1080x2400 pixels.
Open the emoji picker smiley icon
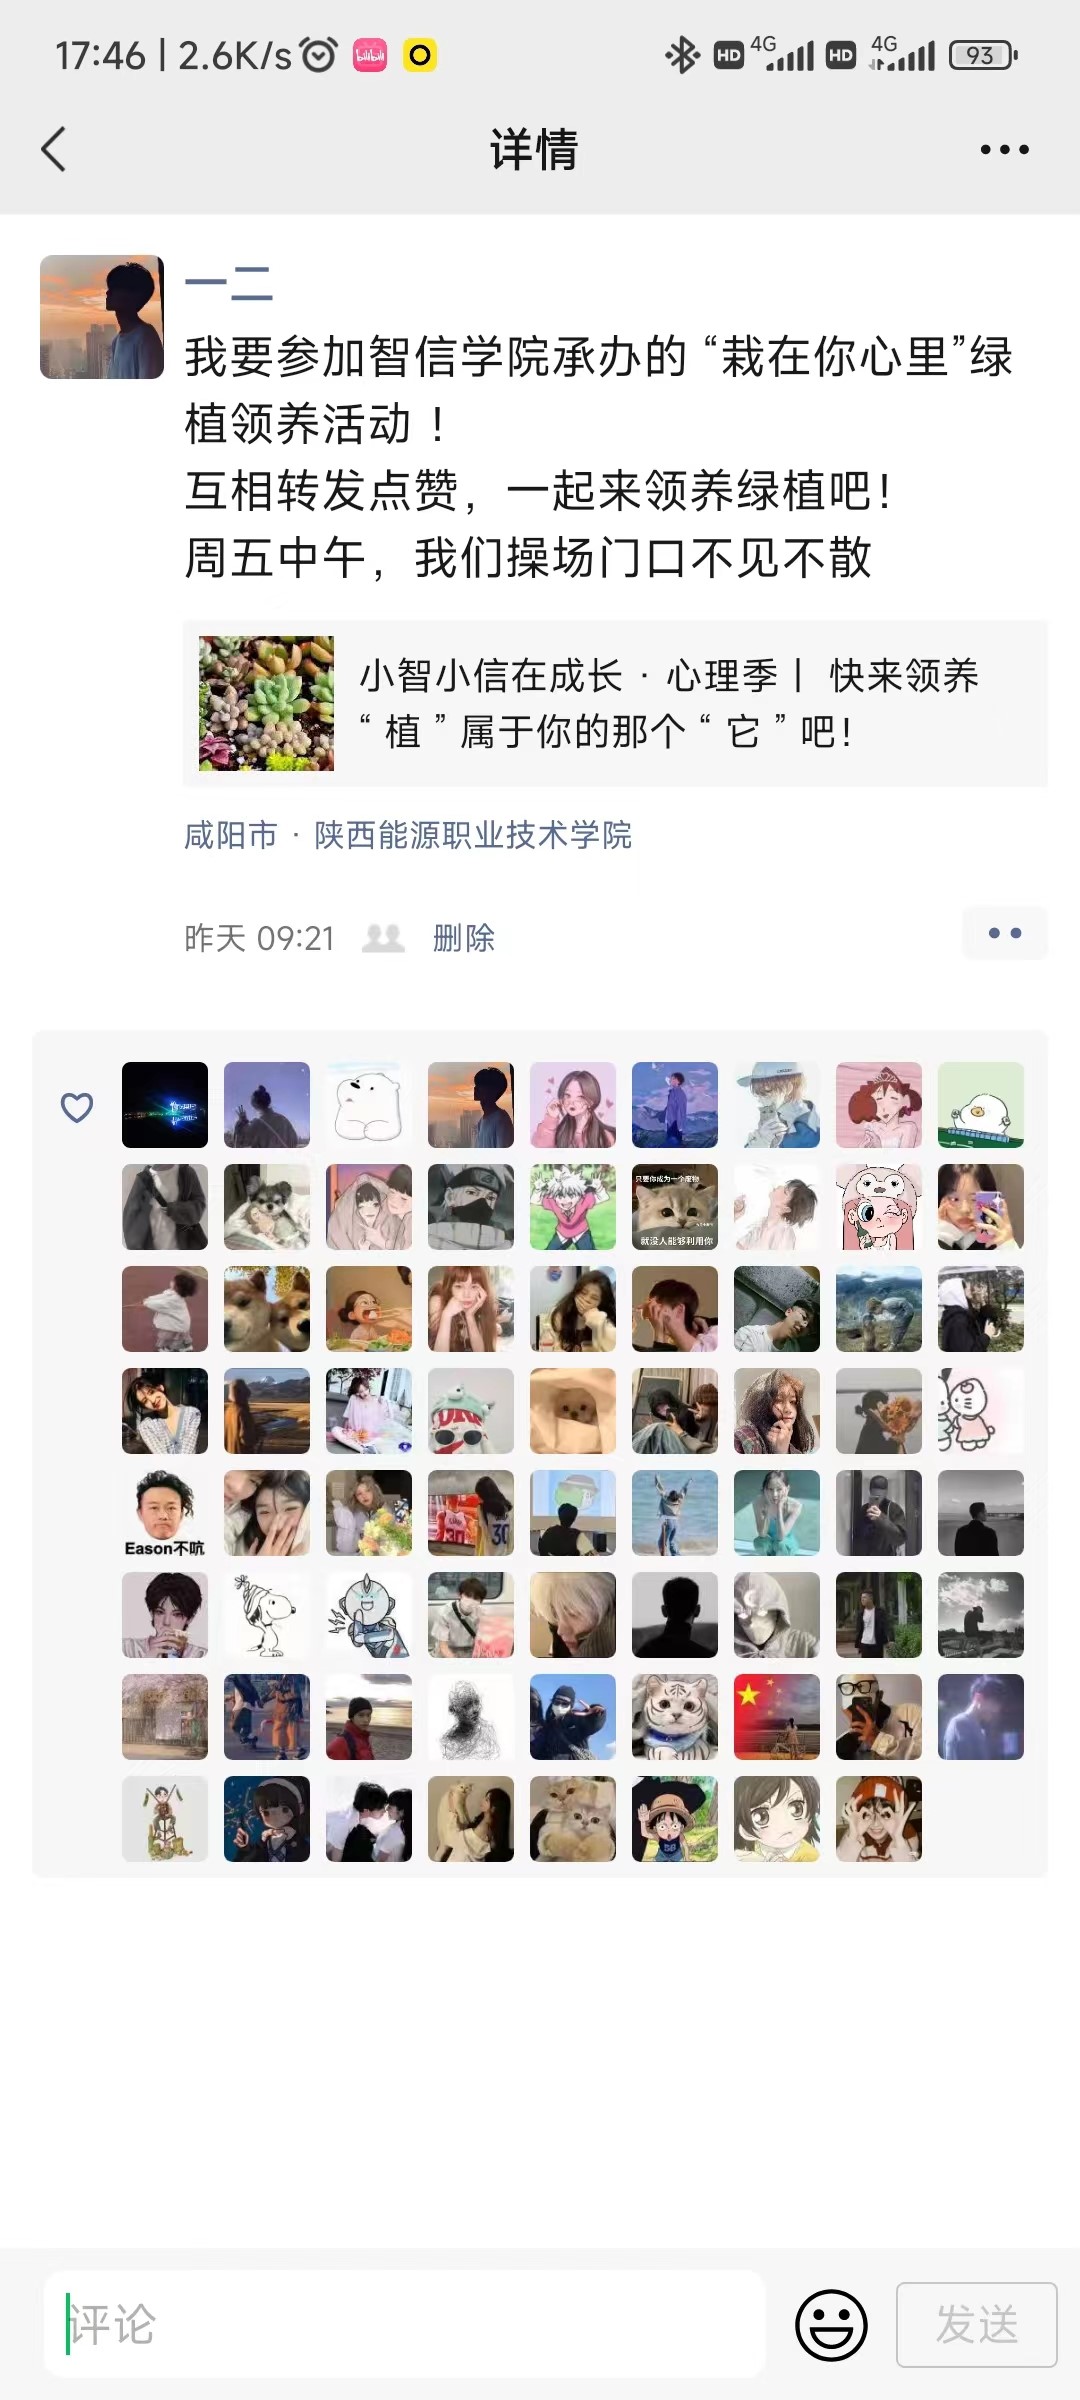point(831,2325)
